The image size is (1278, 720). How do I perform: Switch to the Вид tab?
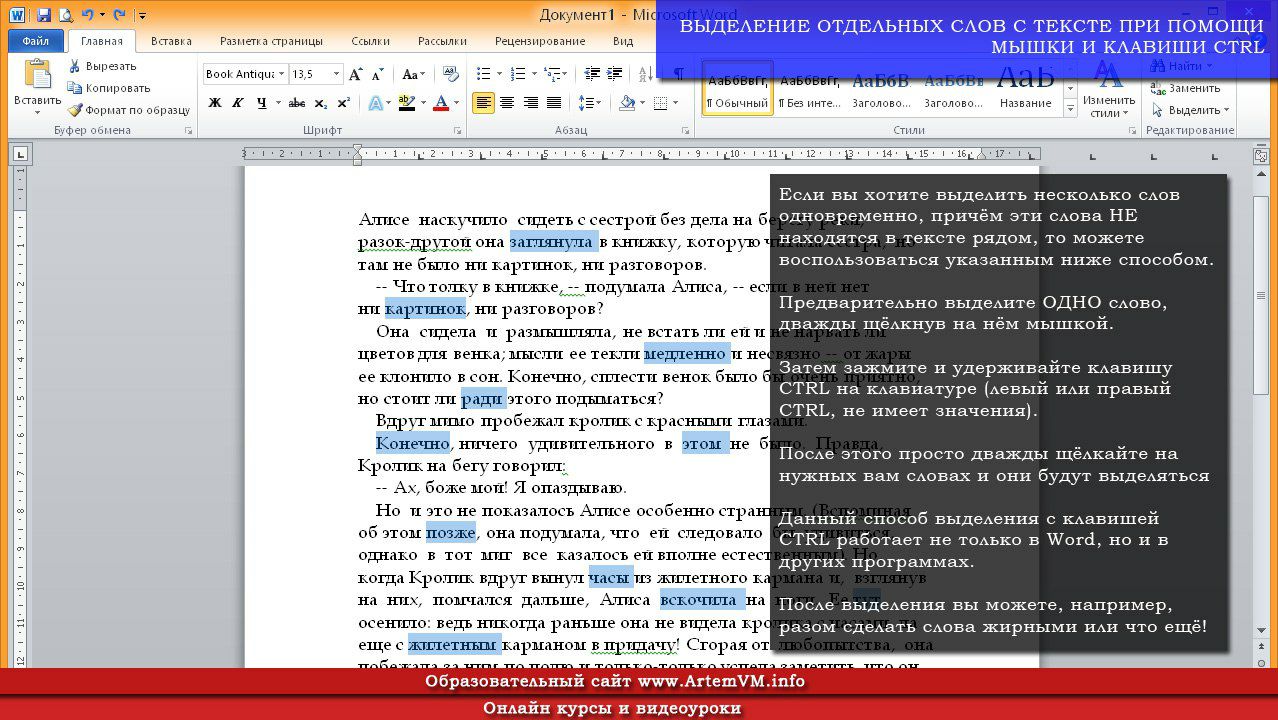(x=623, y=41)
